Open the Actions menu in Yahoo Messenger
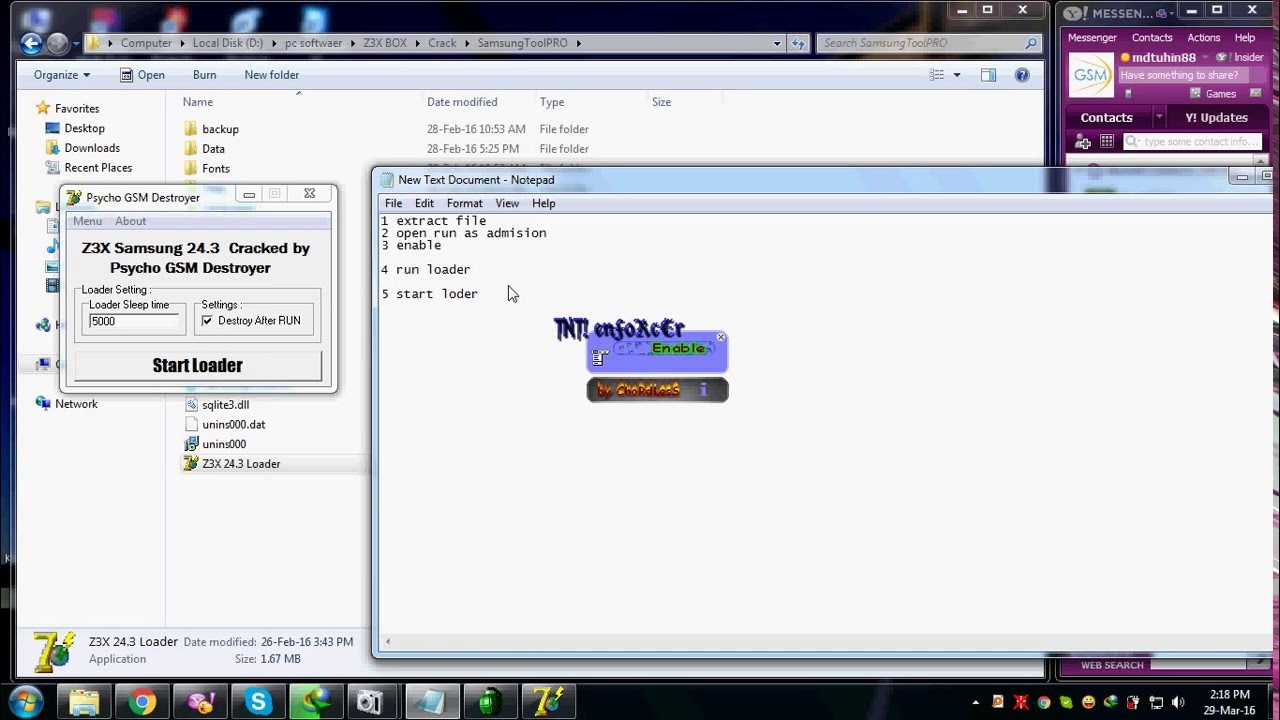Image resolution: width=1280 pixels, height=720 pixels. [x=1203, y=38]
